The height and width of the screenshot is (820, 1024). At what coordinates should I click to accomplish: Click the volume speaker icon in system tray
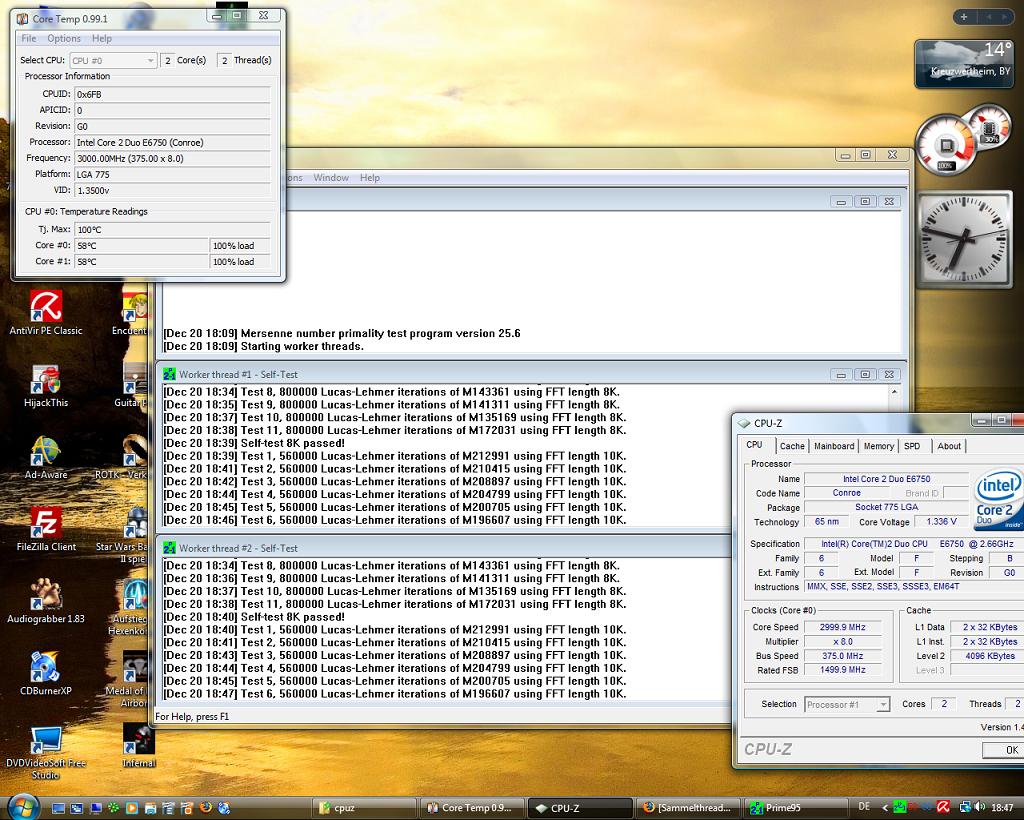[x=980, y=808]
